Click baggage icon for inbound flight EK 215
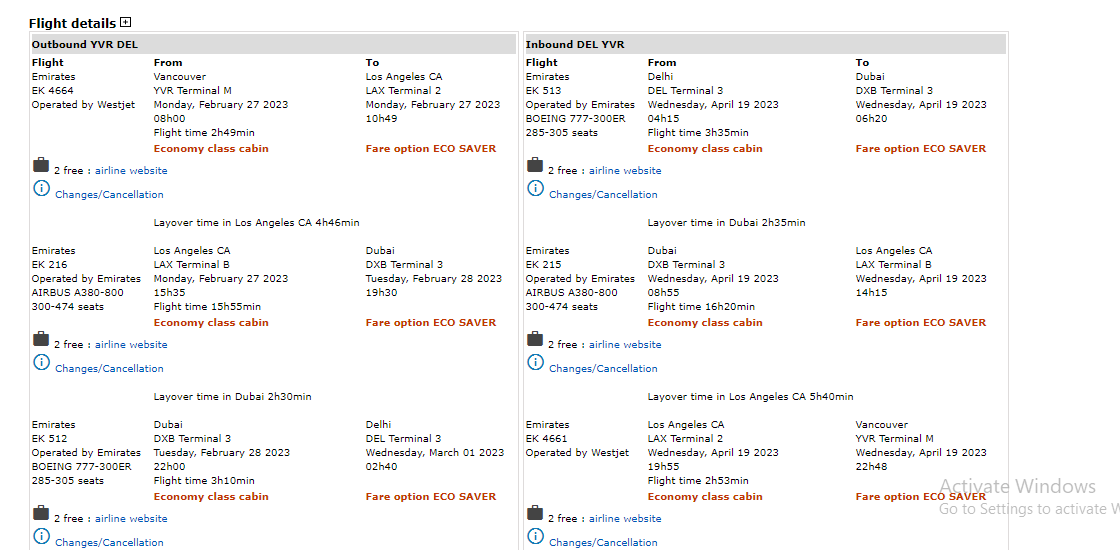The width and height of the screenshot is (1120, 550). tap(535, 339)
